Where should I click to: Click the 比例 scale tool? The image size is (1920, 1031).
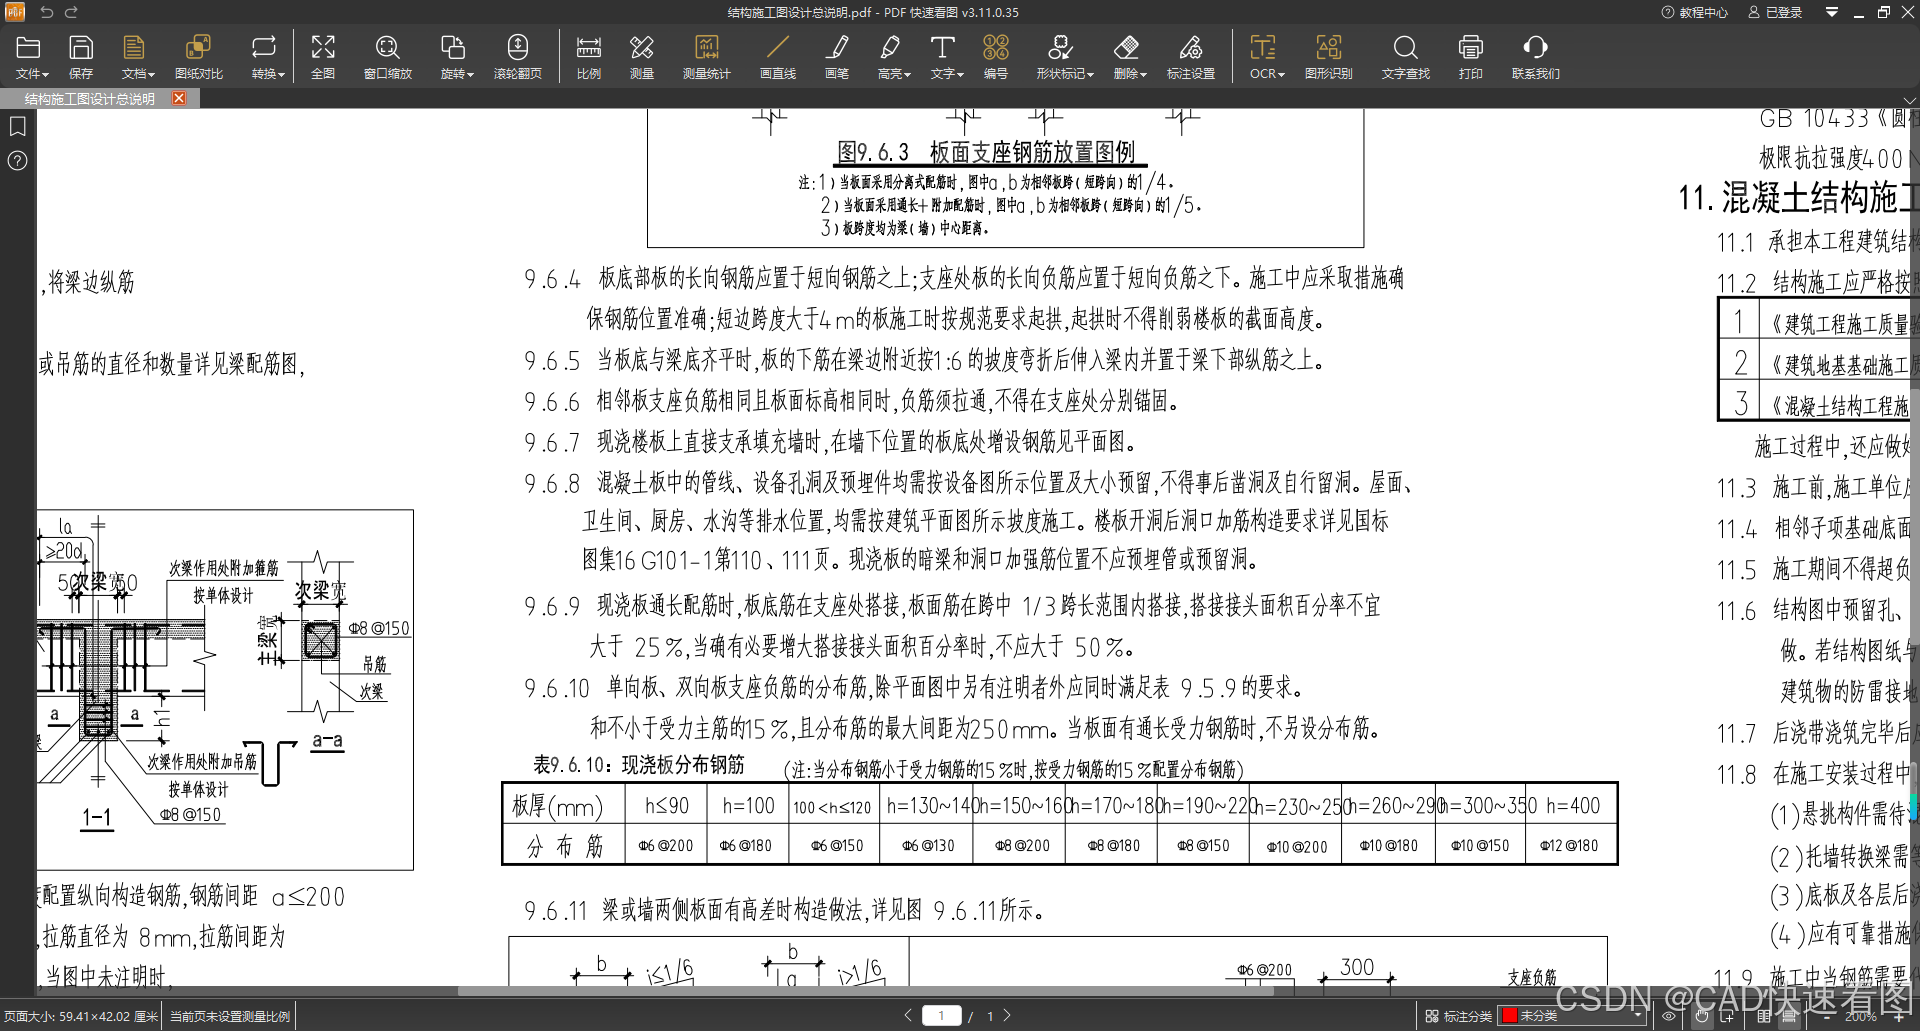coord(589,57)
